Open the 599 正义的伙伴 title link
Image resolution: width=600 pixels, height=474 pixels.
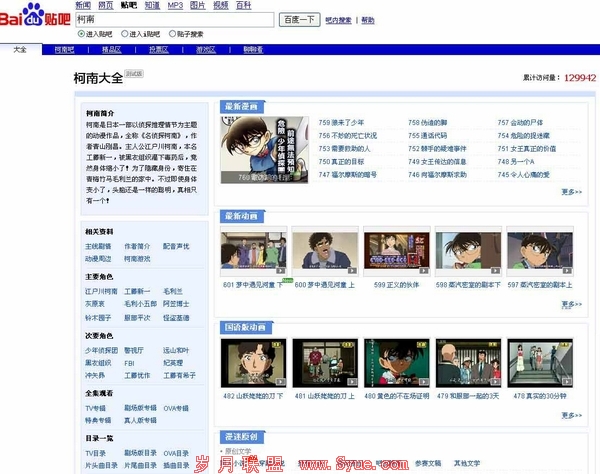(396, 285)
